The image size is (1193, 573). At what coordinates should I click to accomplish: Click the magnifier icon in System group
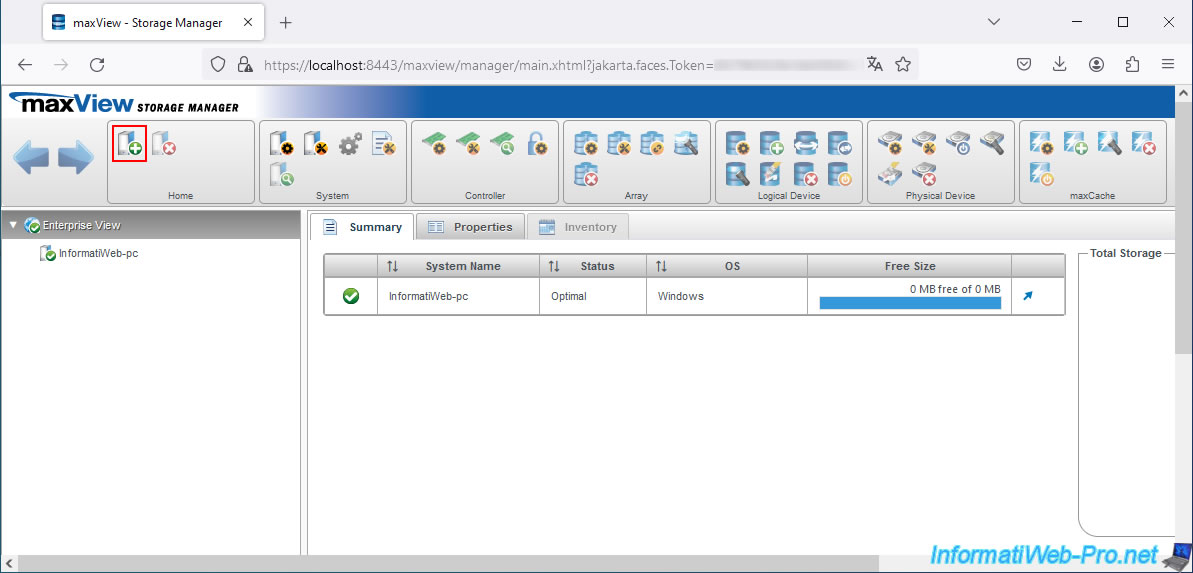click(x=281, y=176)
